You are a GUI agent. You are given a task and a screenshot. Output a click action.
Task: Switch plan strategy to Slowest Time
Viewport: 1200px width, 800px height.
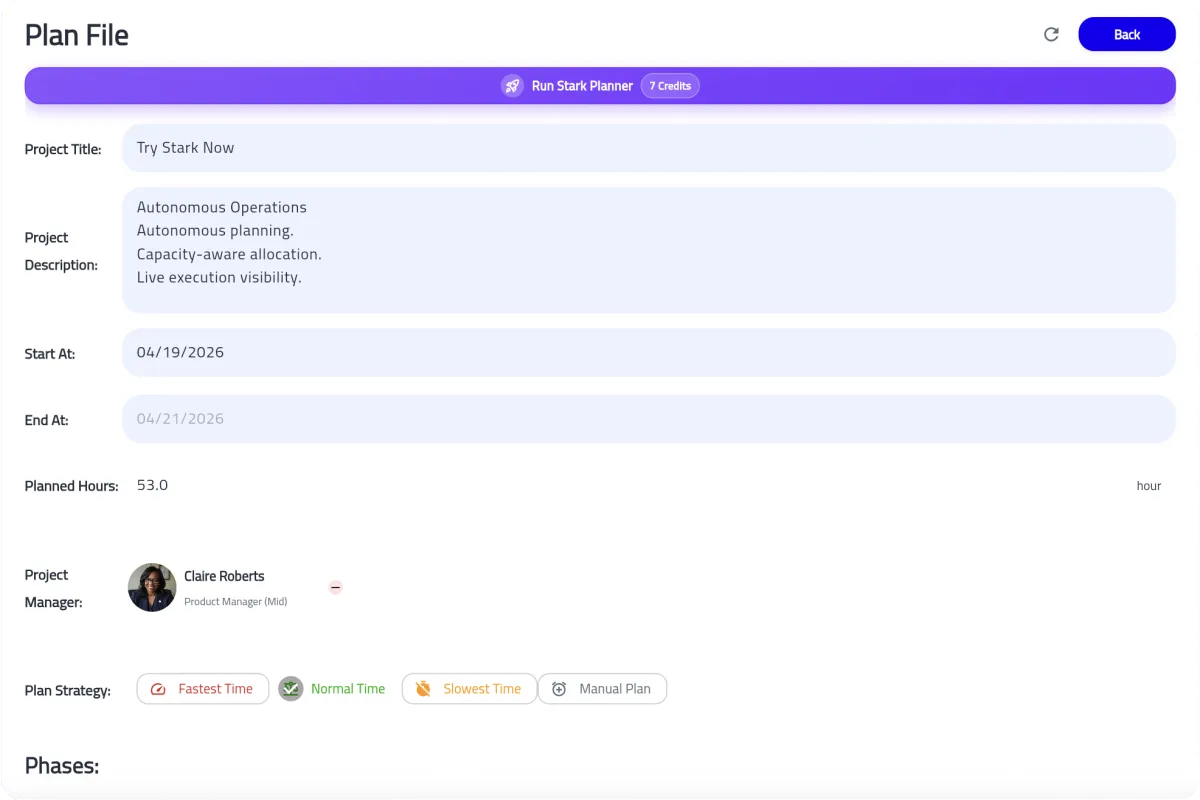pos(481,689)
